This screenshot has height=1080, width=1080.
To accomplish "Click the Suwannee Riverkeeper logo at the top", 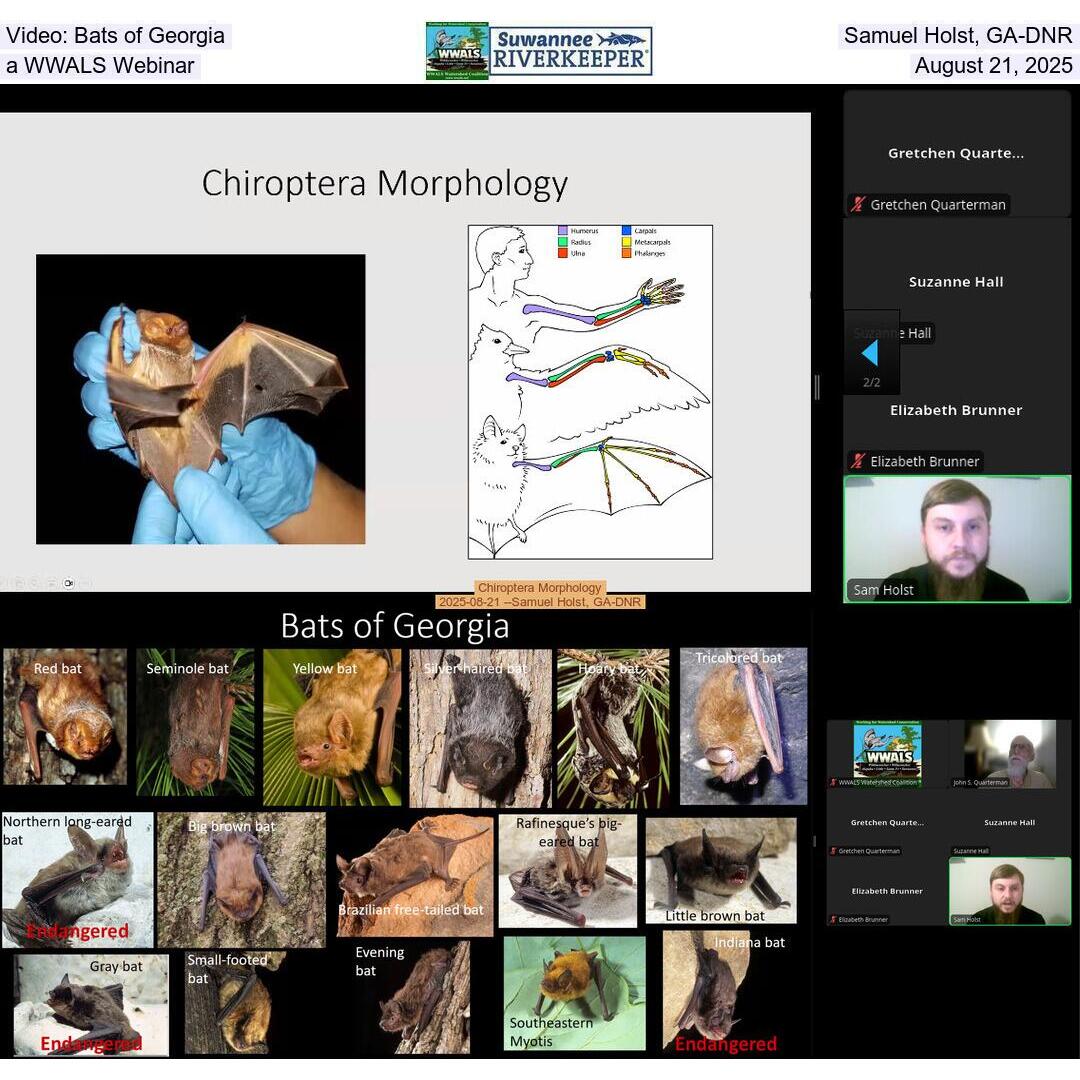I will [x=570, y=48].
